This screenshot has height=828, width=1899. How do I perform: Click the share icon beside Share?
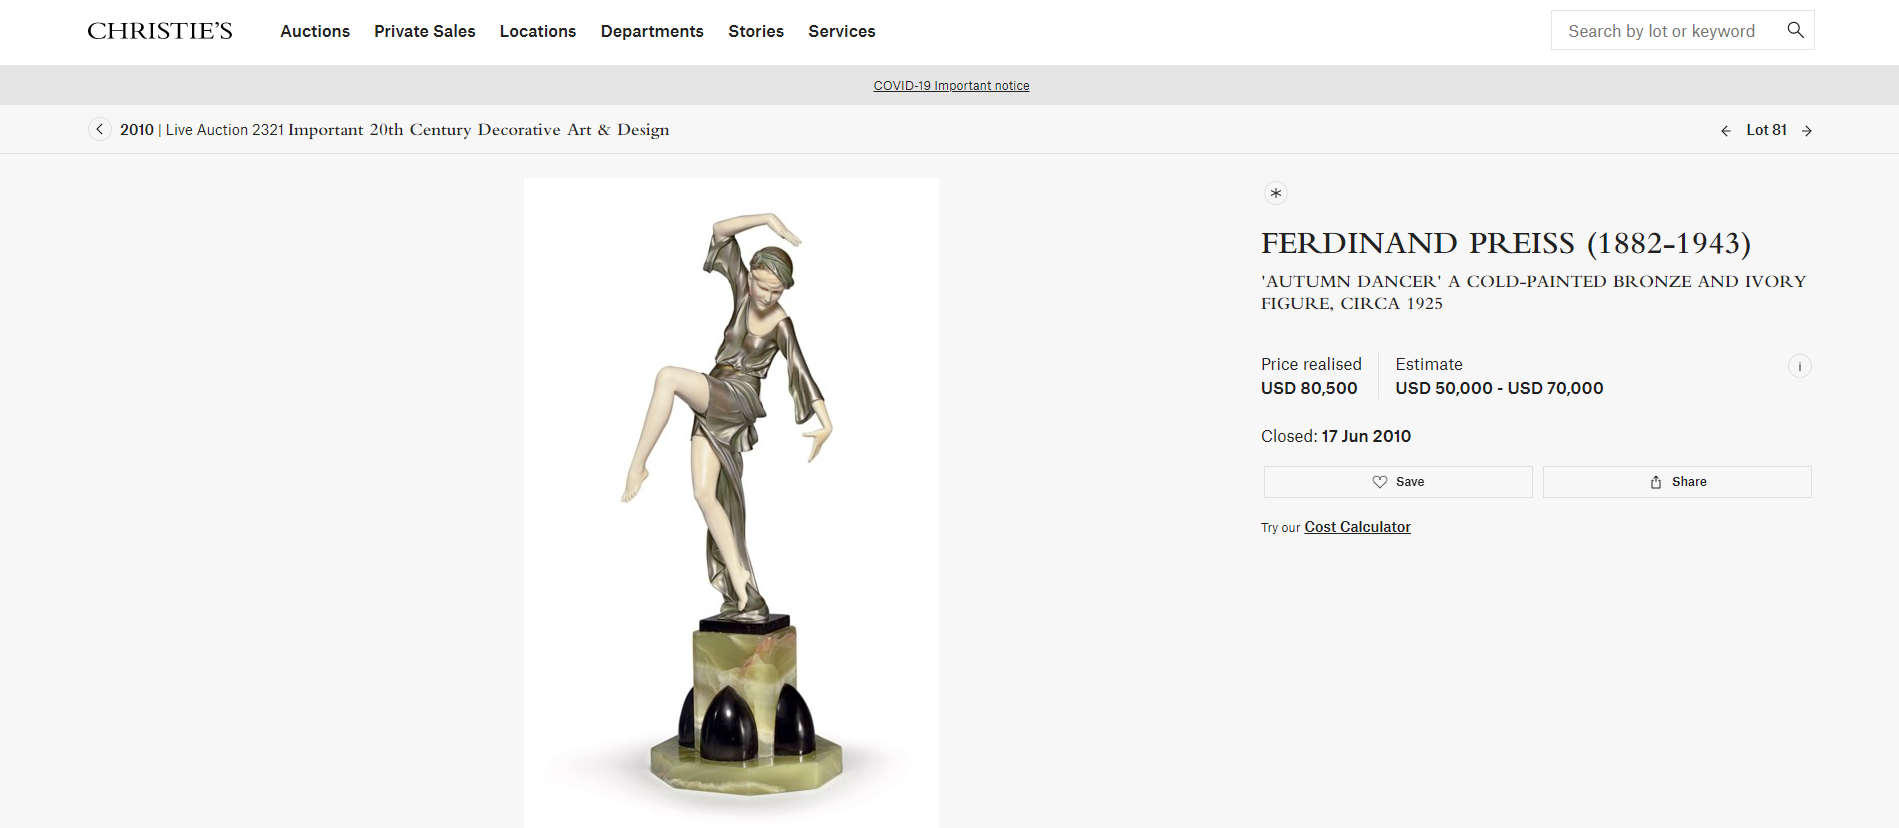click(1656, 482)
